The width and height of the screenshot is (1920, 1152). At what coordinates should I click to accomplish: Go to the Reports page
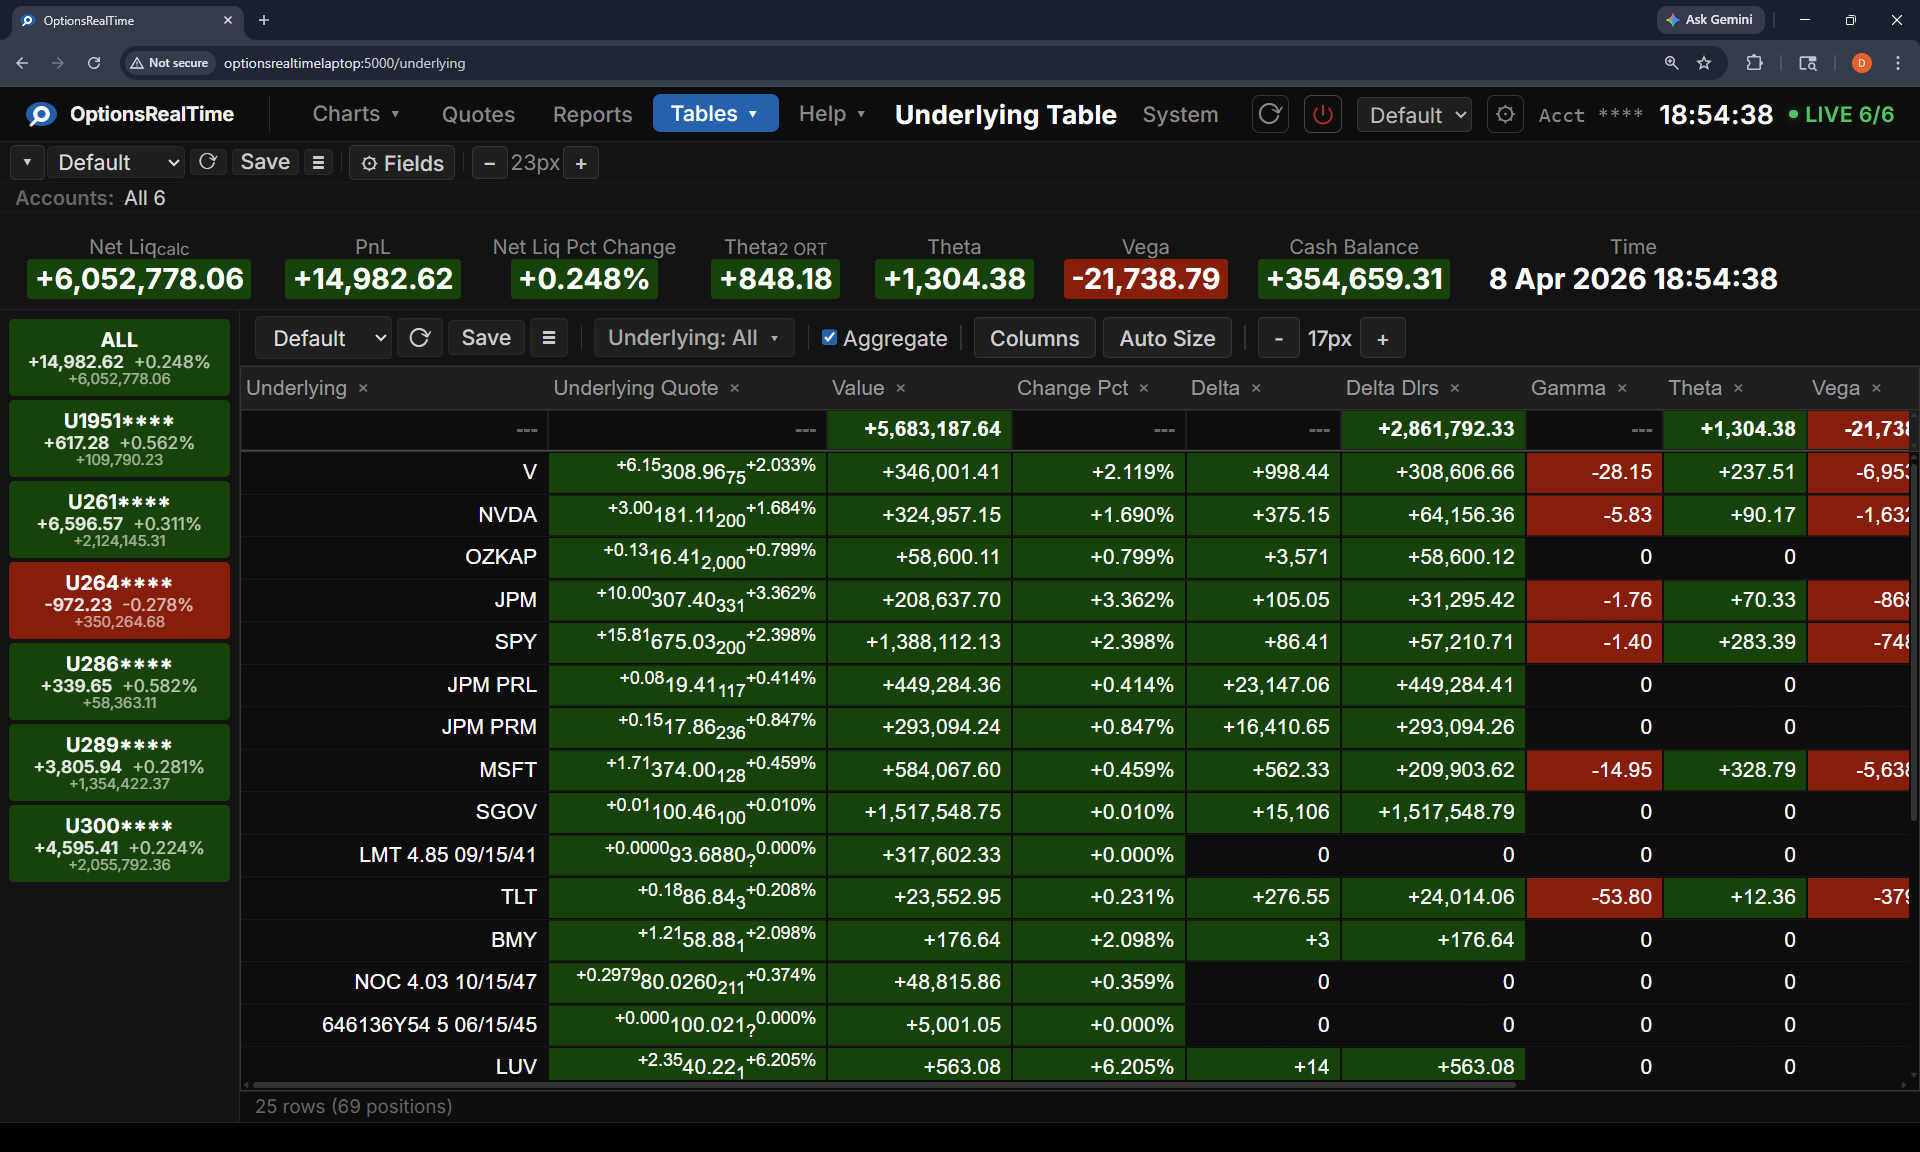click(x=593, y=115)
